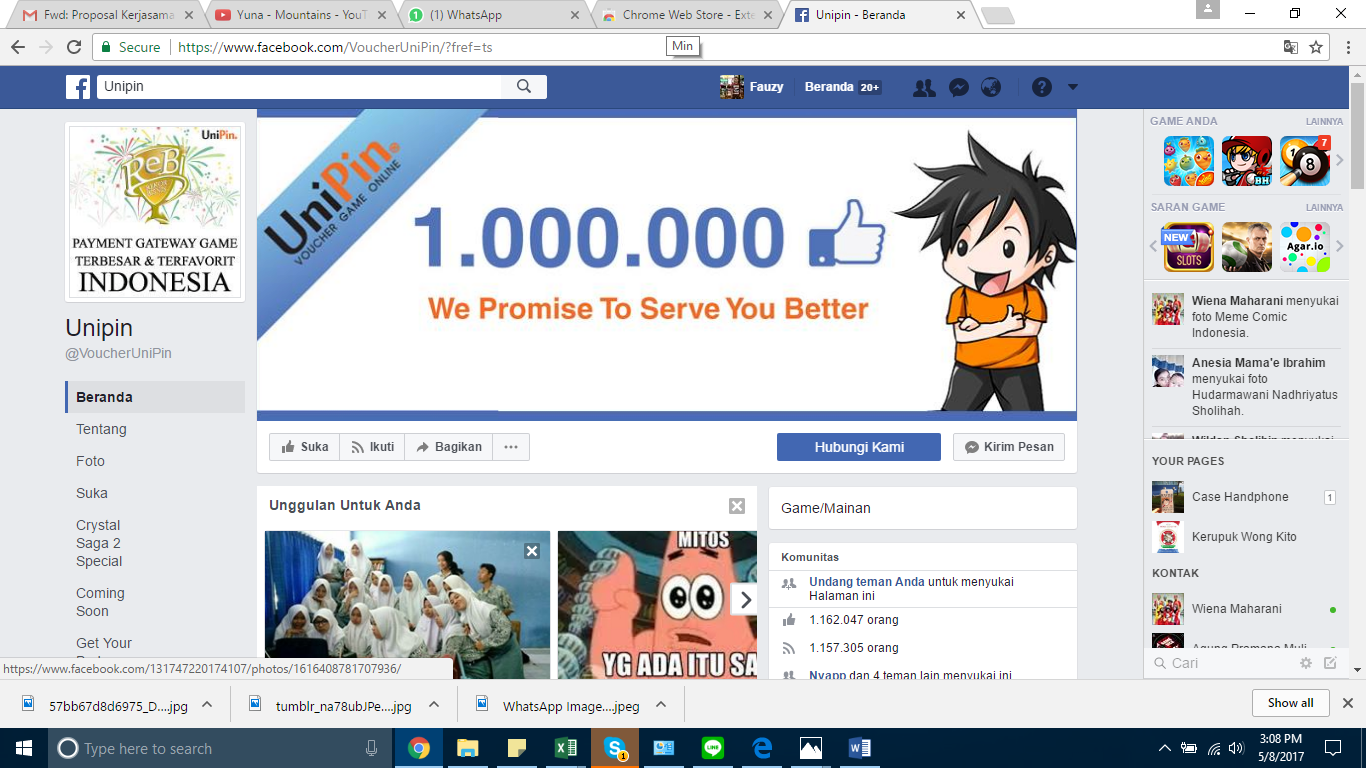Show next featured photo with arrow

click(x=745, y=600)
